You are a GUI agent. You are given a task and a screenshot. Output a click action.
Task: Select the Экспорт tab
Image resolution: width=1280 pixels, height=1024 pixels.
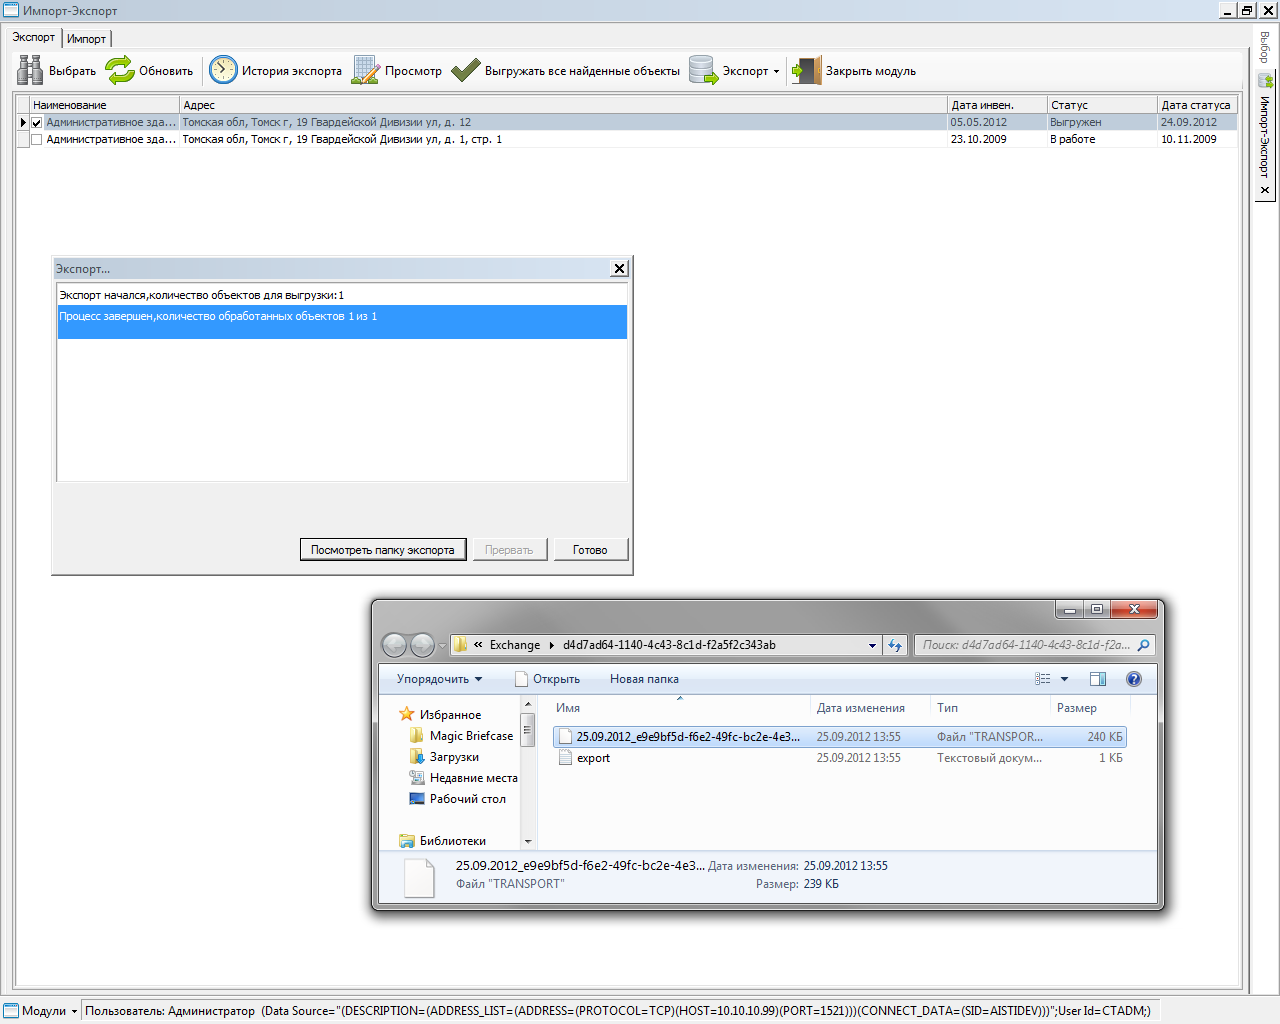(33, 37)
